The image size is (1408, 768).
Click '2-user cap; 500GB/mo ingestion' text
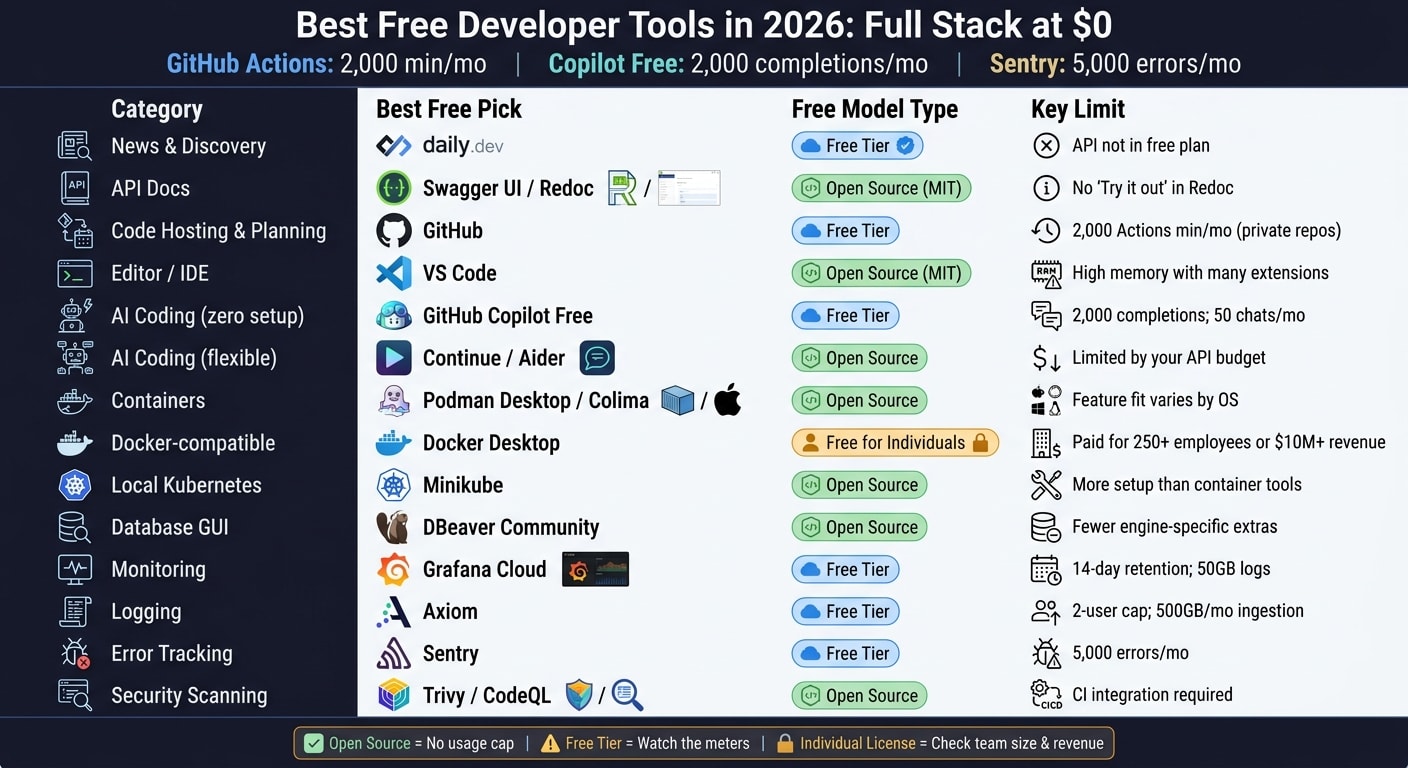(1188, 611)
